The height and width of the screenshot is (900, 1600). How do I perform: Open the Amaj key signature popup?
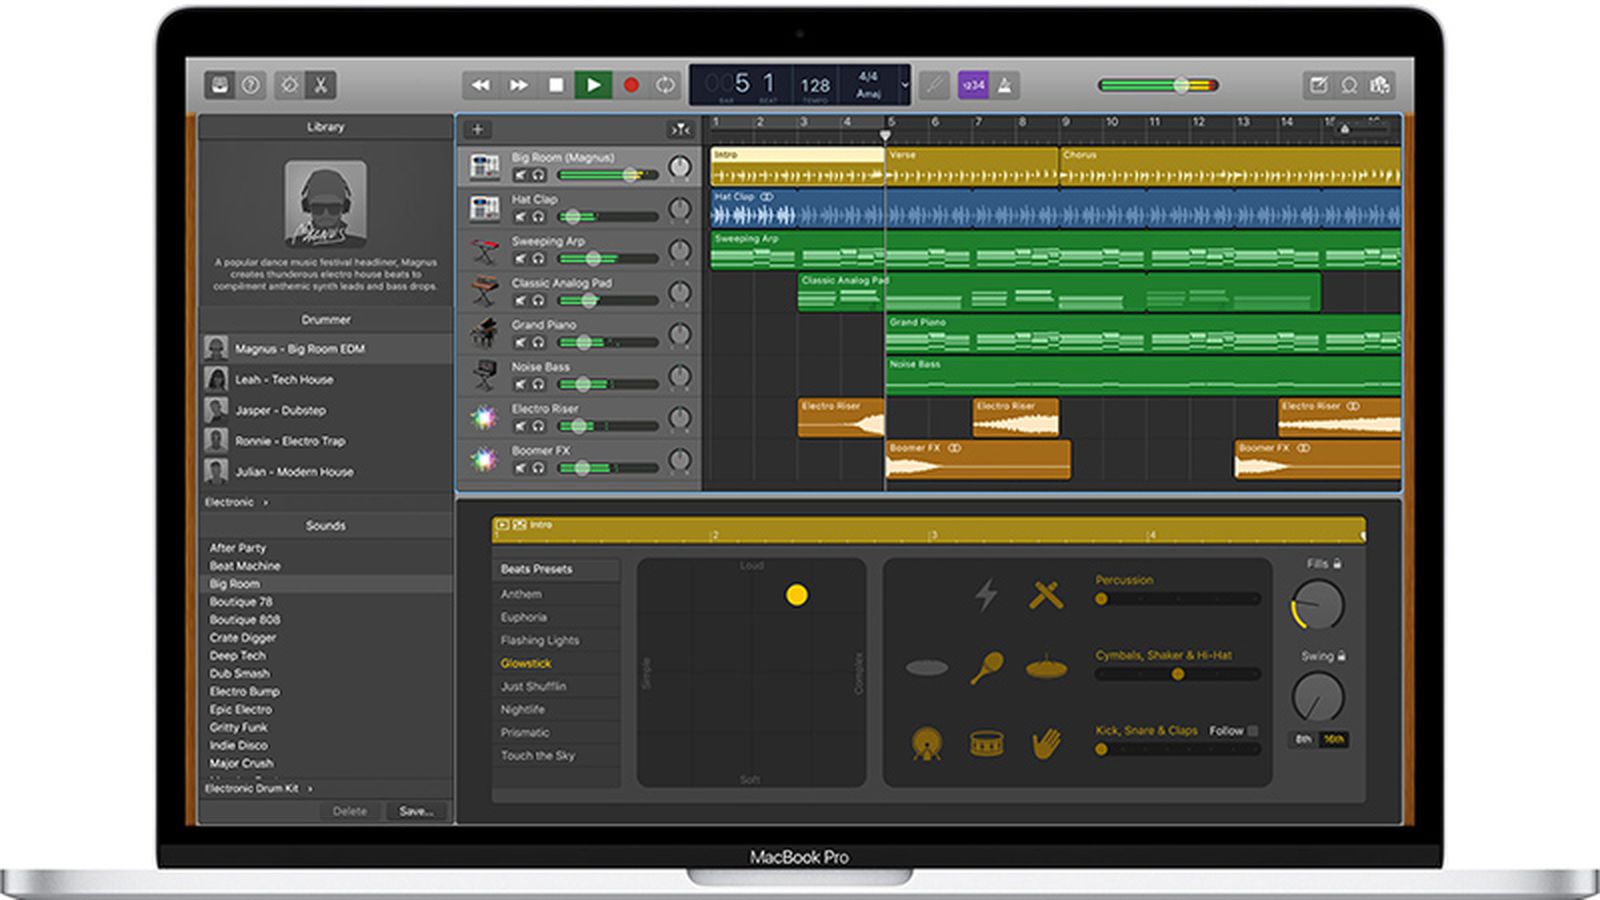868,94
